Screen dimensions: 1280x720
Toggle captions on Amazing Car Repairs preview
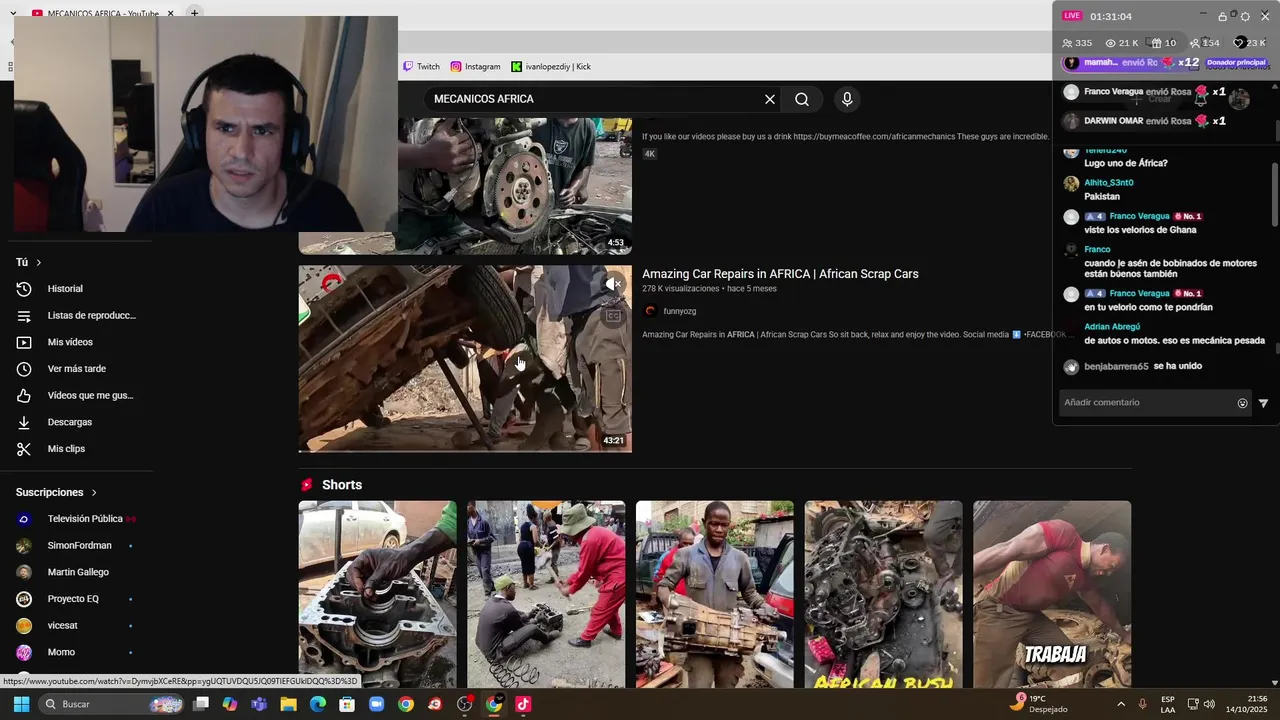click(x=614, y=316)
